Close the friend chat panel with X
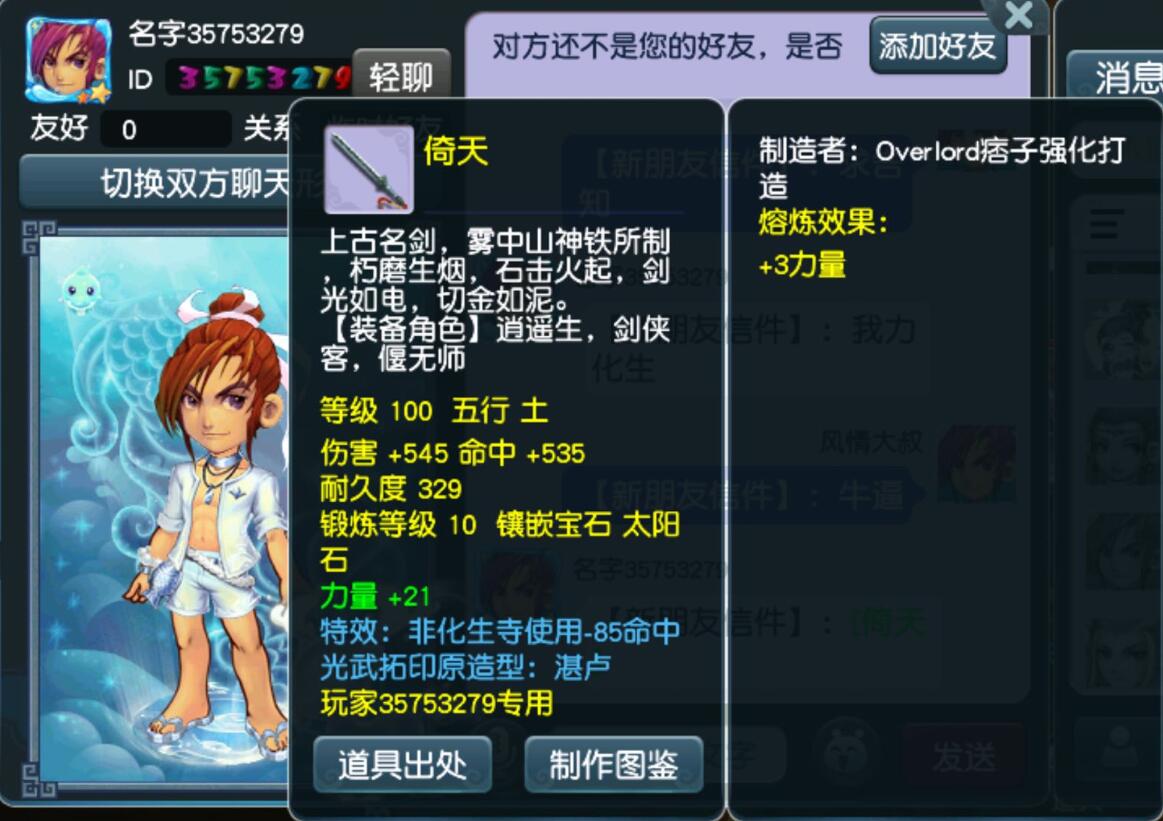Image resolution: width=1163 pixels, height=821 pixels. [x=1018, y=15]
